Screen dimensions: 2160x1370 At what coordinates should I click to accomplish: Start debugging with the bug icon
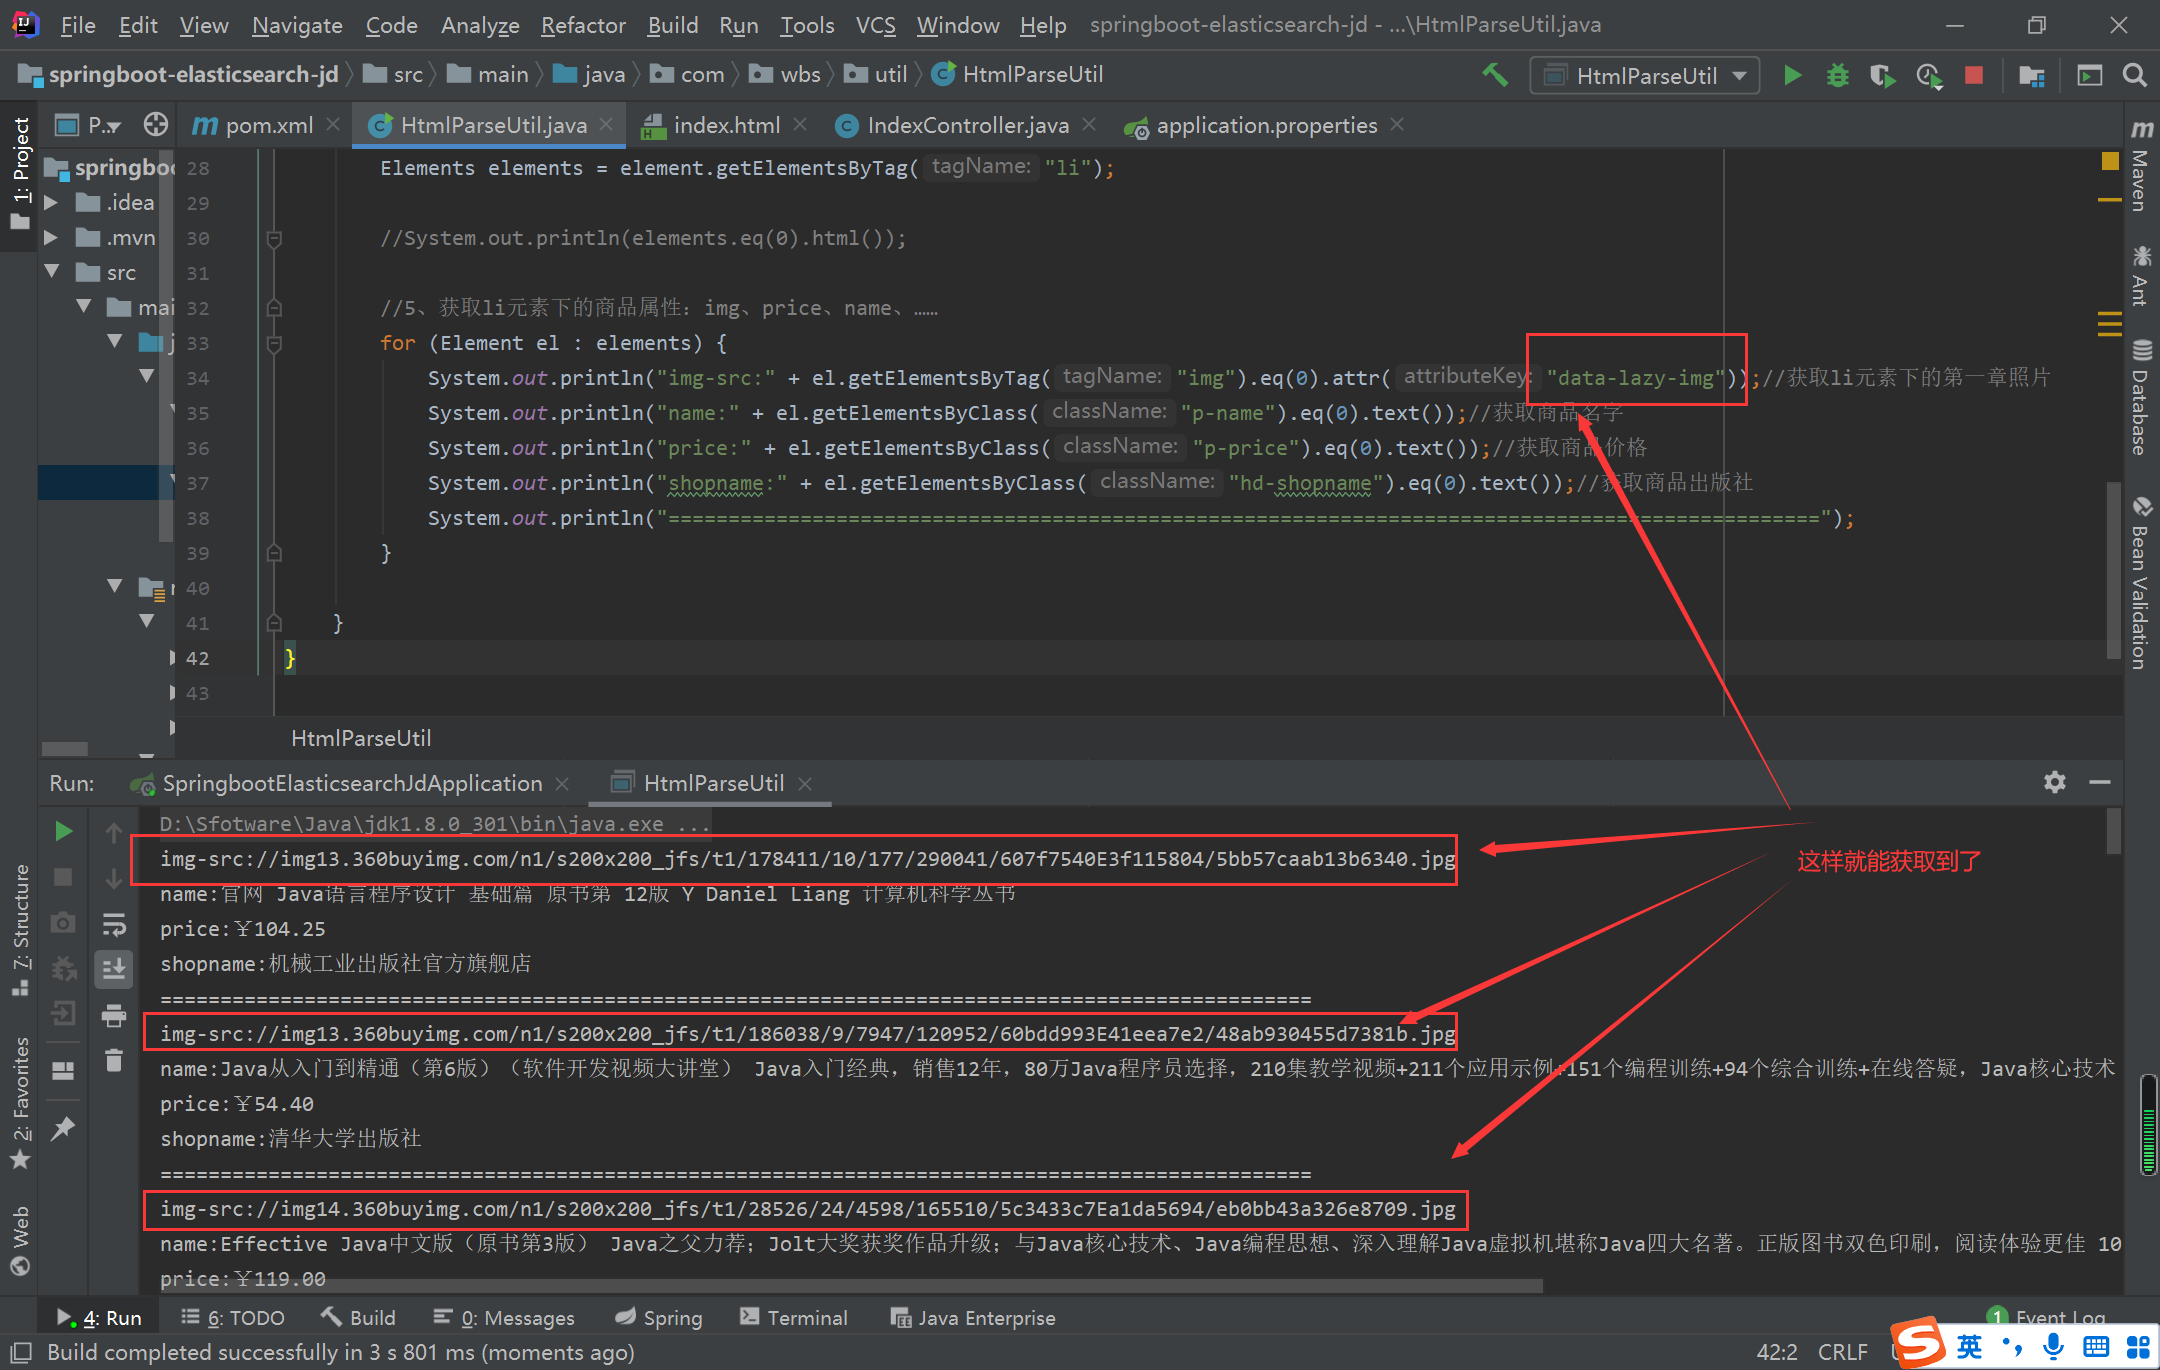1837,75
